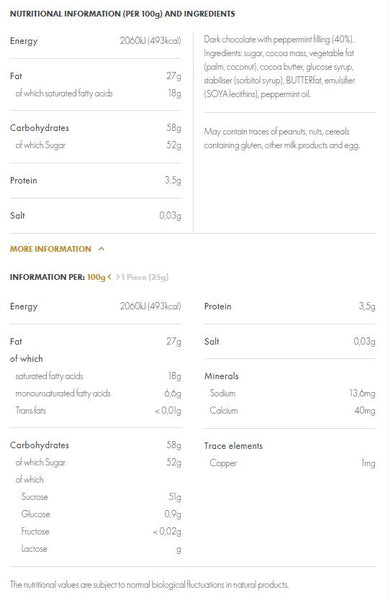
Task: Click the biological fluctuations footnote text
Action: point(149,585)
